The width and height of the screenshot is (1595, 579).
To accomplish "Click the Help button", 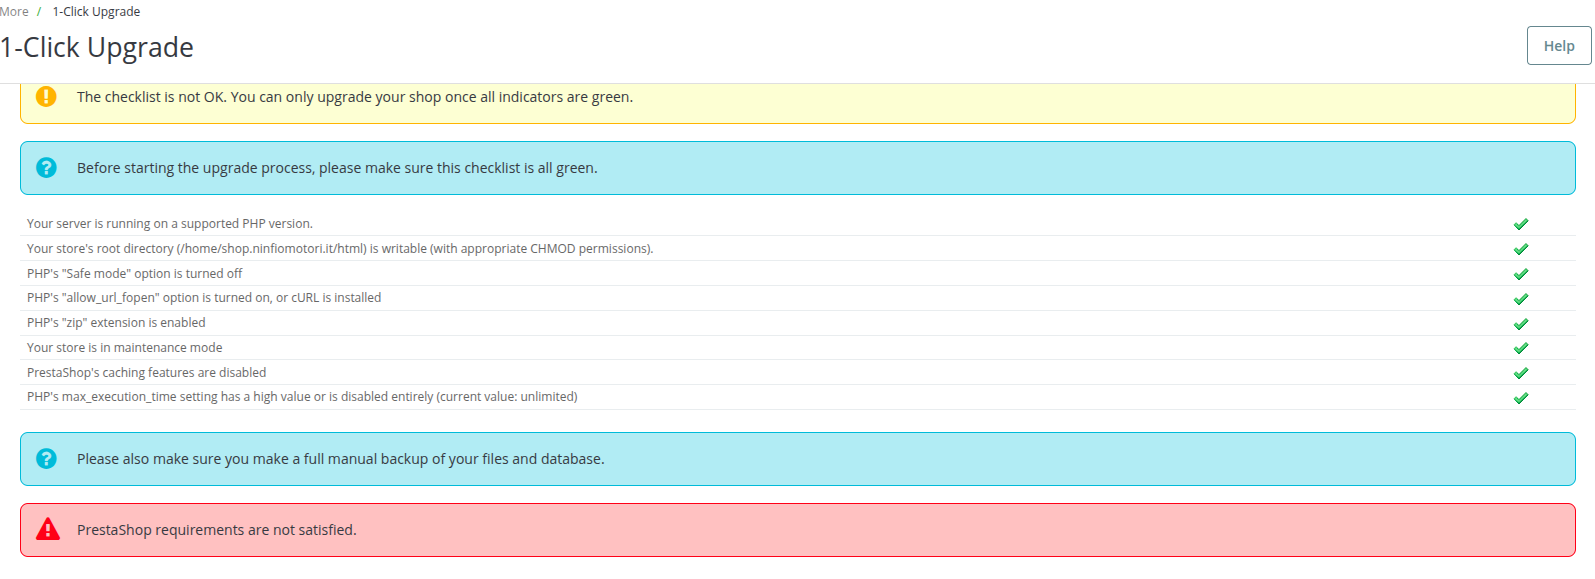I will click(x=1558, y=46).
